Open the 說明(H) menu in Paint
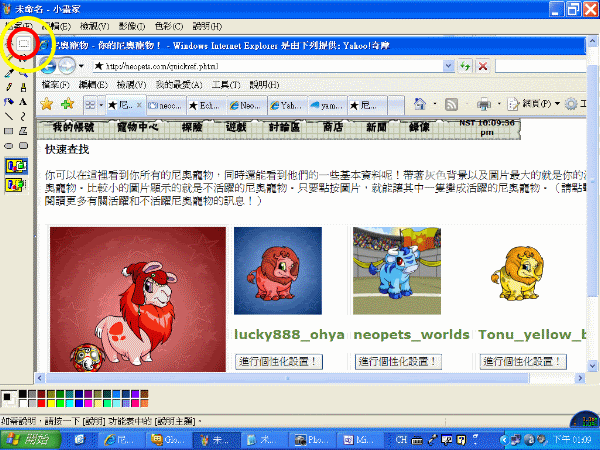This screenshot has height=450, width=600. click(x=207, y=26)
